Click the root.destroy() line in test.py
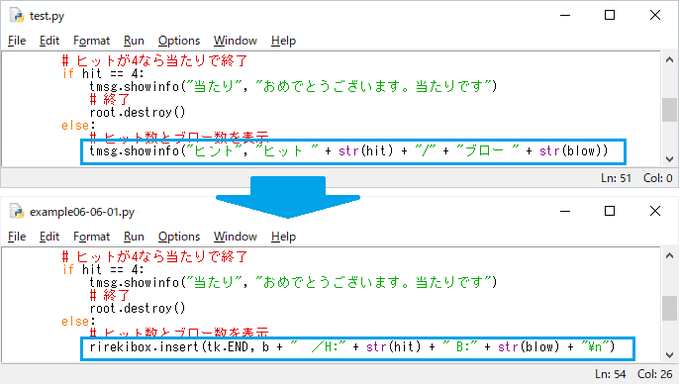Image resolution: width=680 pixels, height=386 pixels. 137,112
